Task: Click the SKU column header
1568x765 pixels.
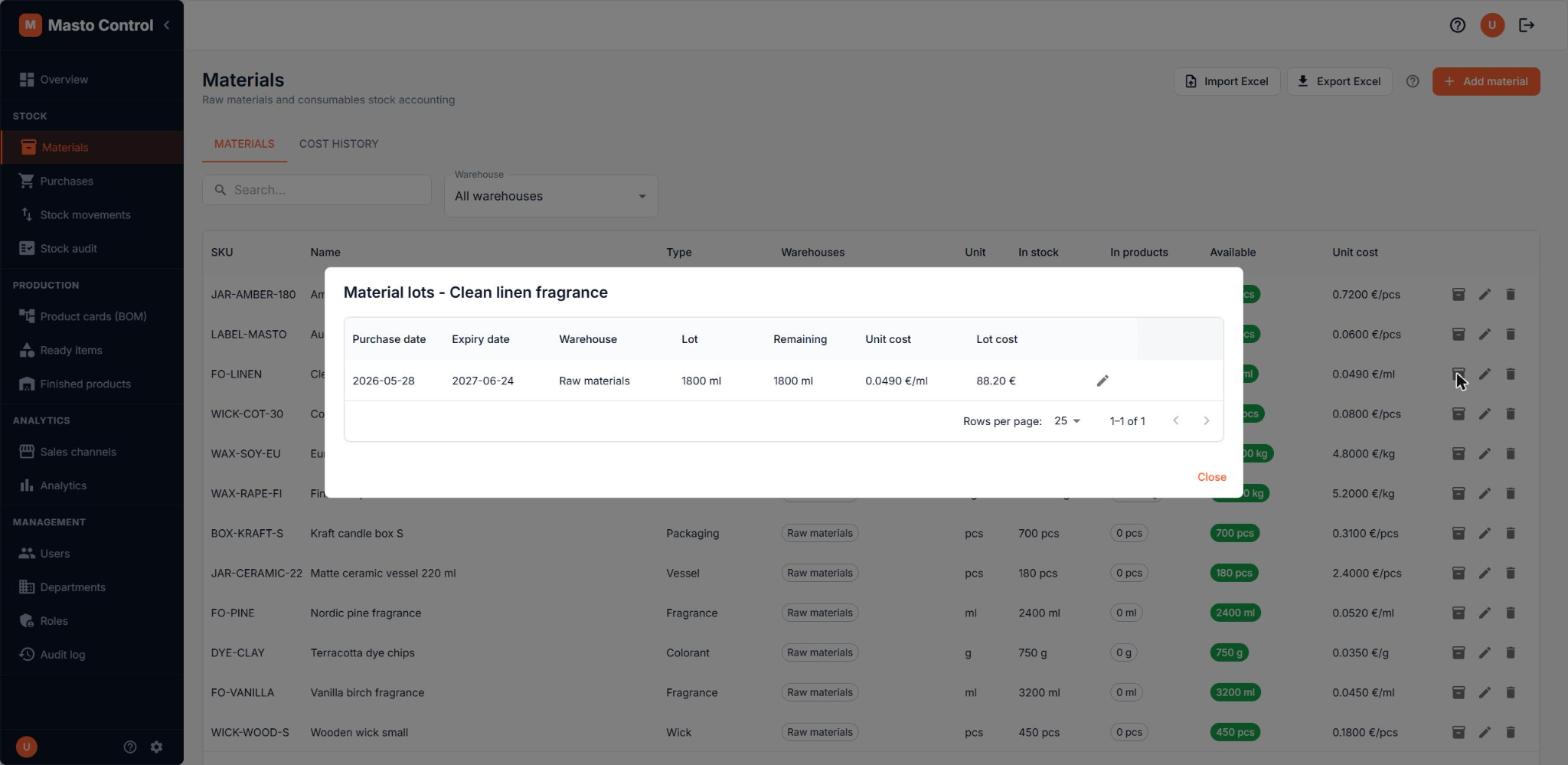Action: coord(222,252)
